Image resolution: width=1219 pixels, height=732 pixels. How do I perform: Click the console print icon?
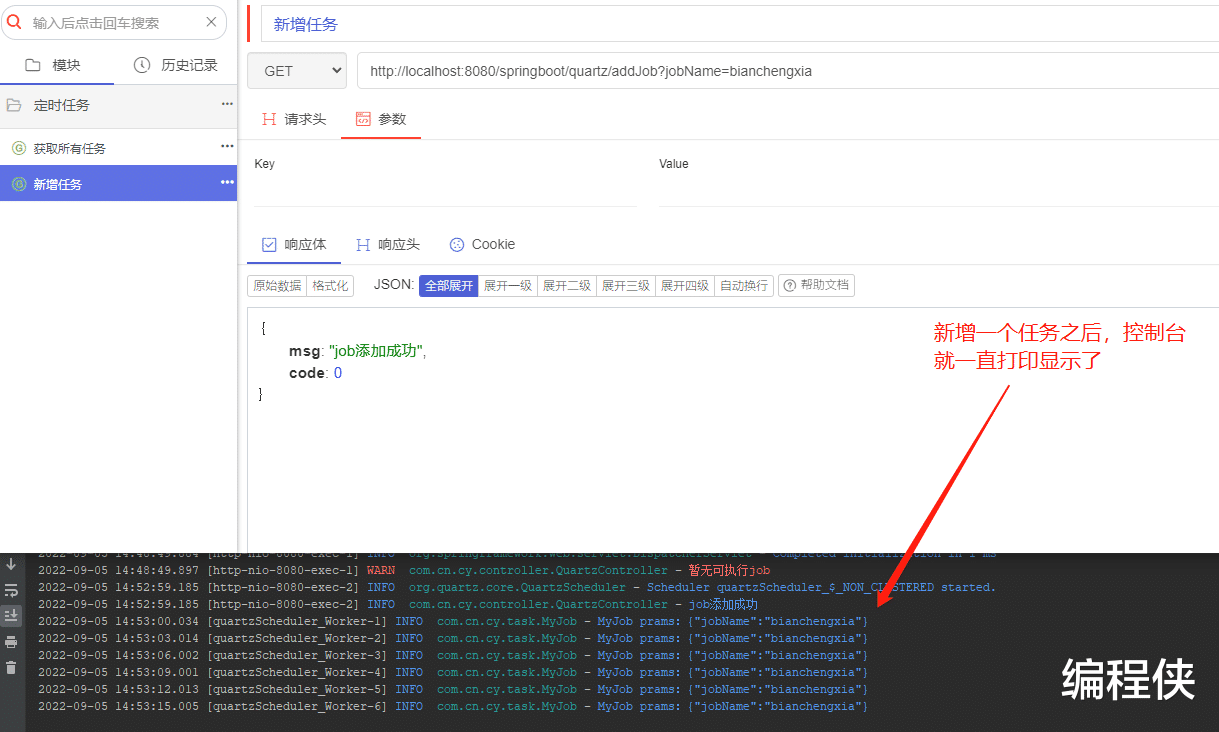(11, 641)
